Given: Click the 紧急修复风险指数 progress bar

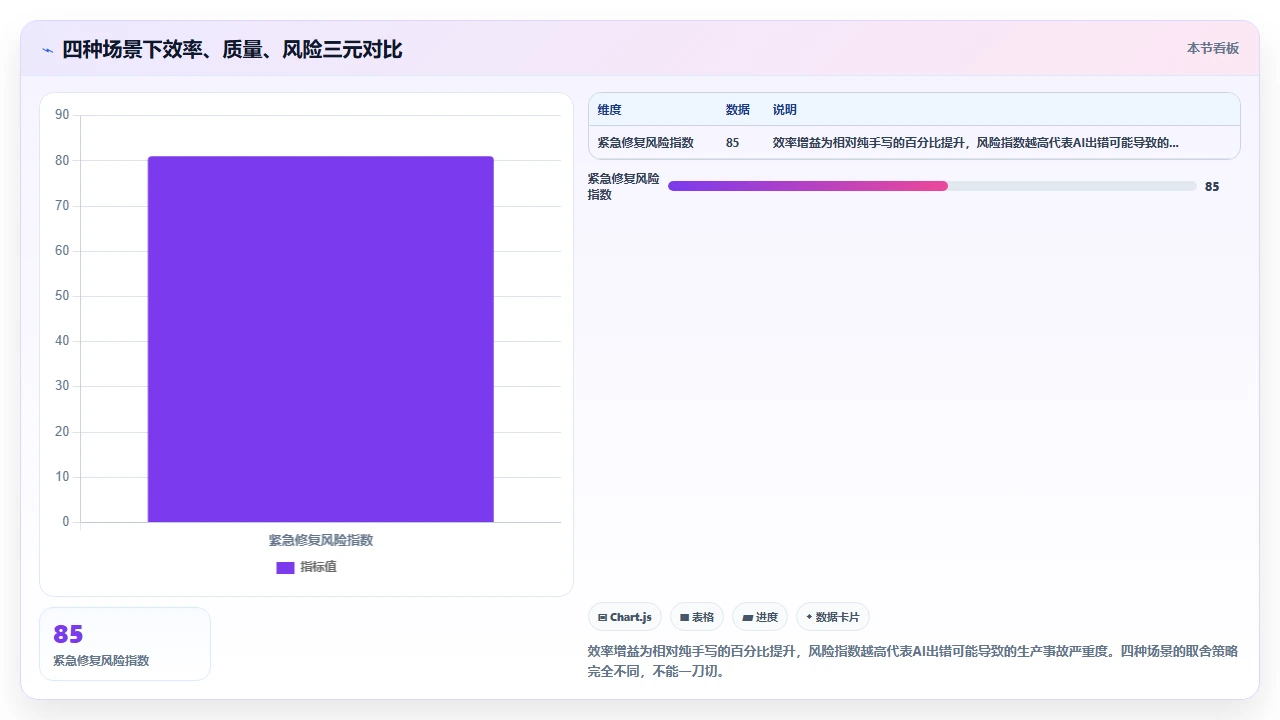Looking at the screenshot, I should (x=932, y=186).
